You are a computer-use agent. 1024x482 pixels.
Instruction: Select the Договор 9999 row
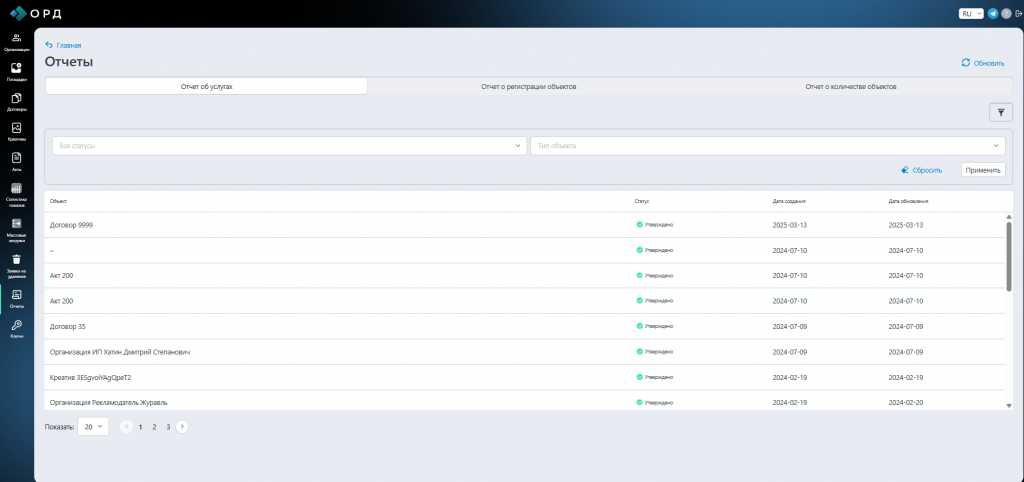point(525,225)
